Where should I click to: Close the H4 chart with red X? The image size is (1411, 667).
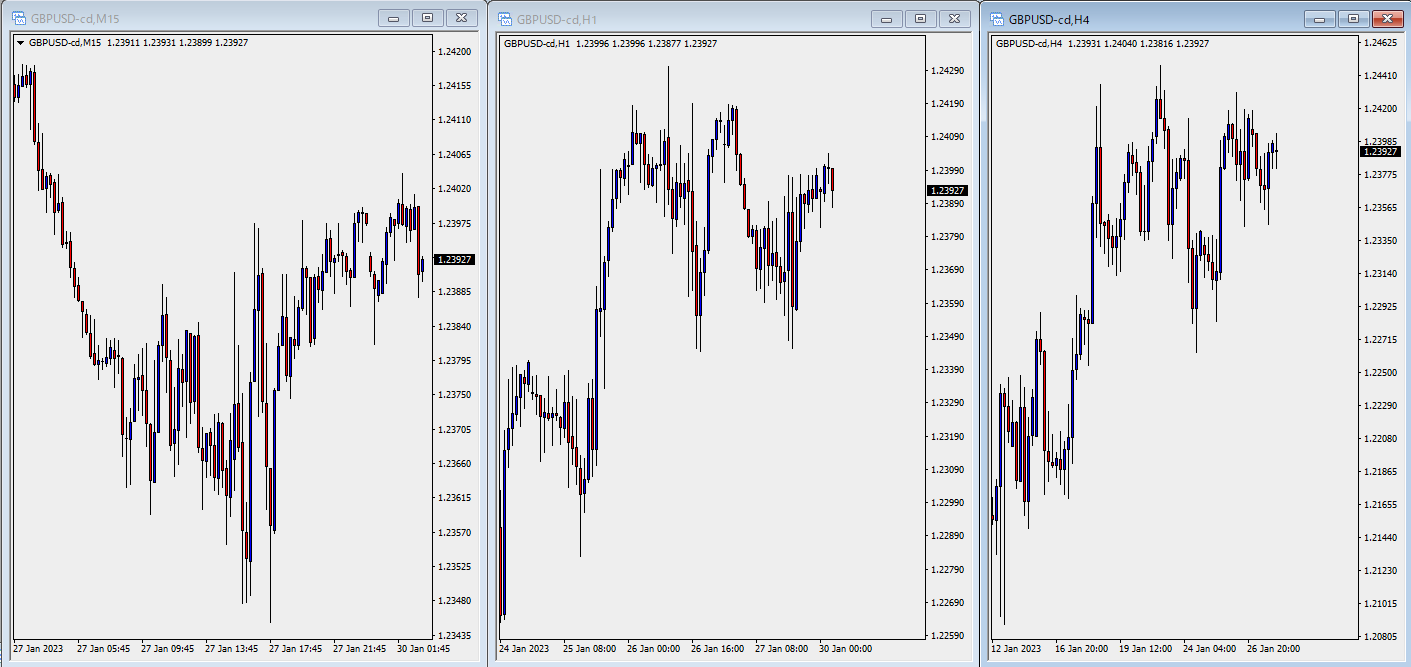(x=1386, y=18)
